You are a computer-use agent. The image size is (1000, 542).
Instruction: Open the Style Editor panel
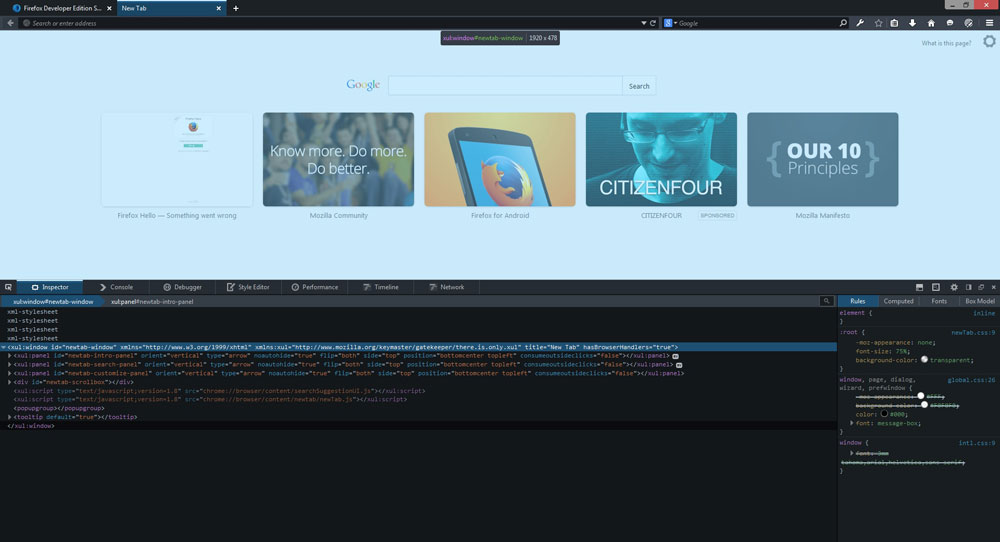[249, 287]
